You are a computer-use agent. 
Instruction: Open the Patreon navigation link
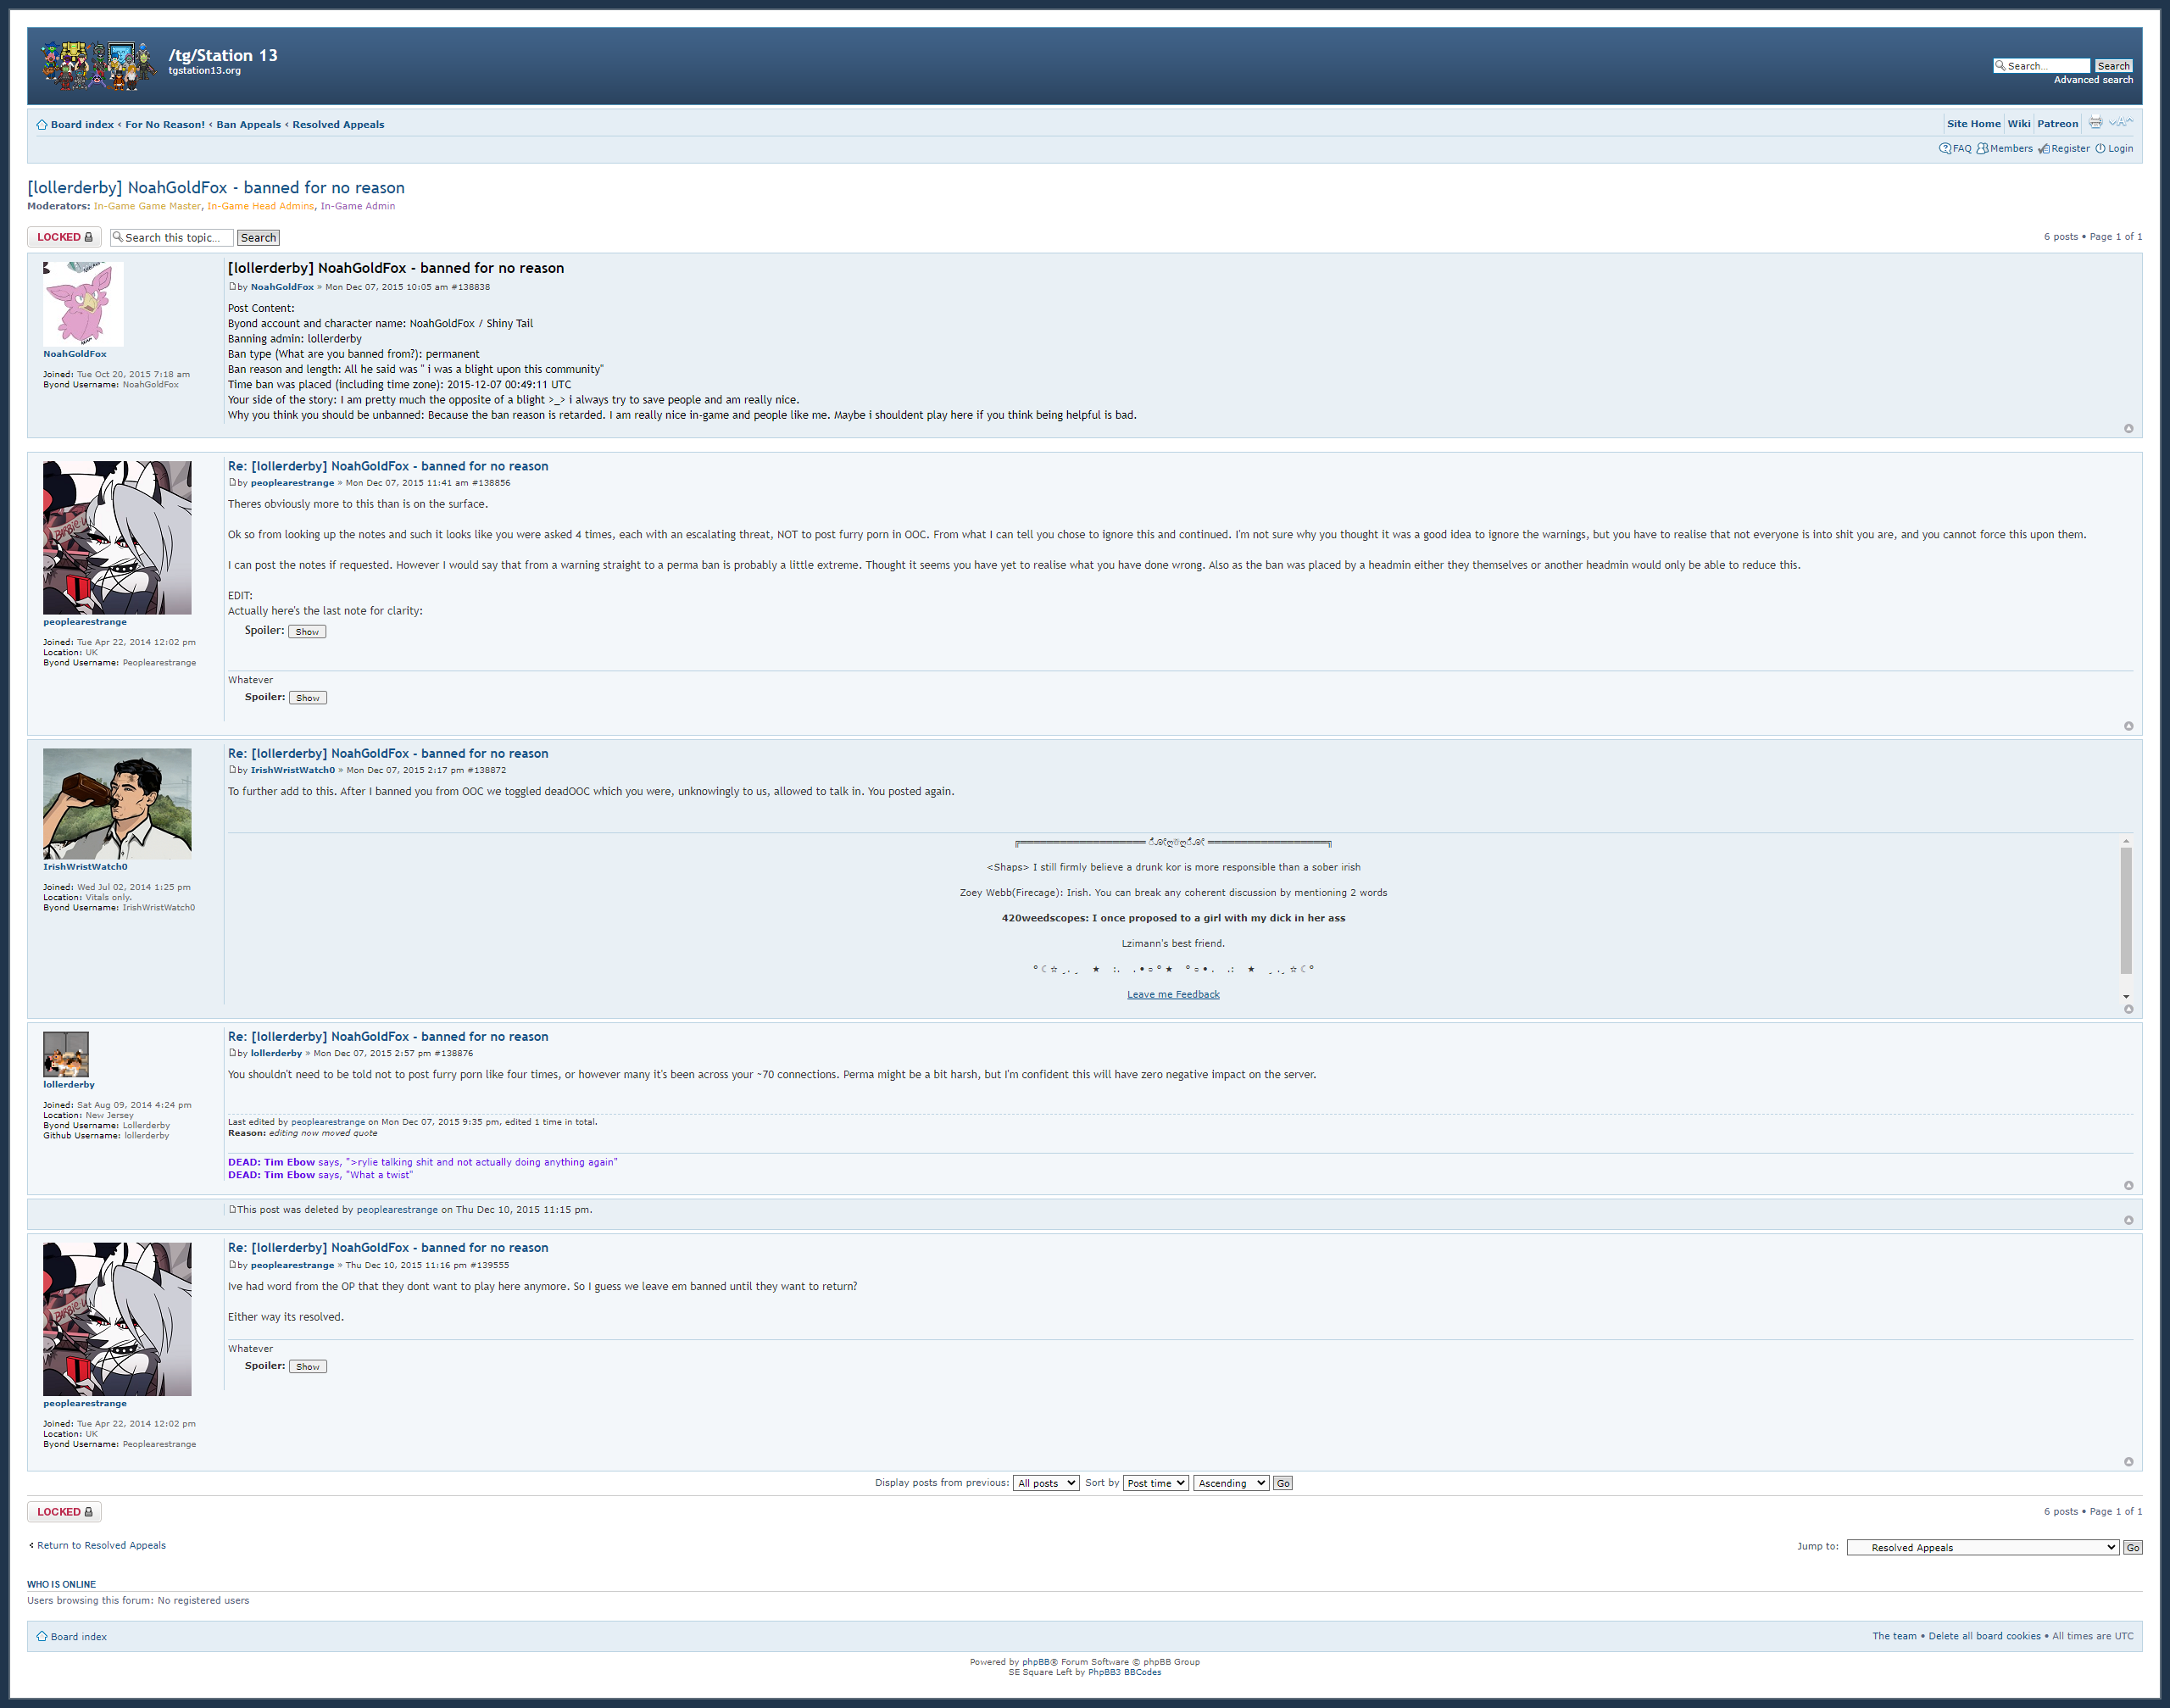[x=2058, y=124]
